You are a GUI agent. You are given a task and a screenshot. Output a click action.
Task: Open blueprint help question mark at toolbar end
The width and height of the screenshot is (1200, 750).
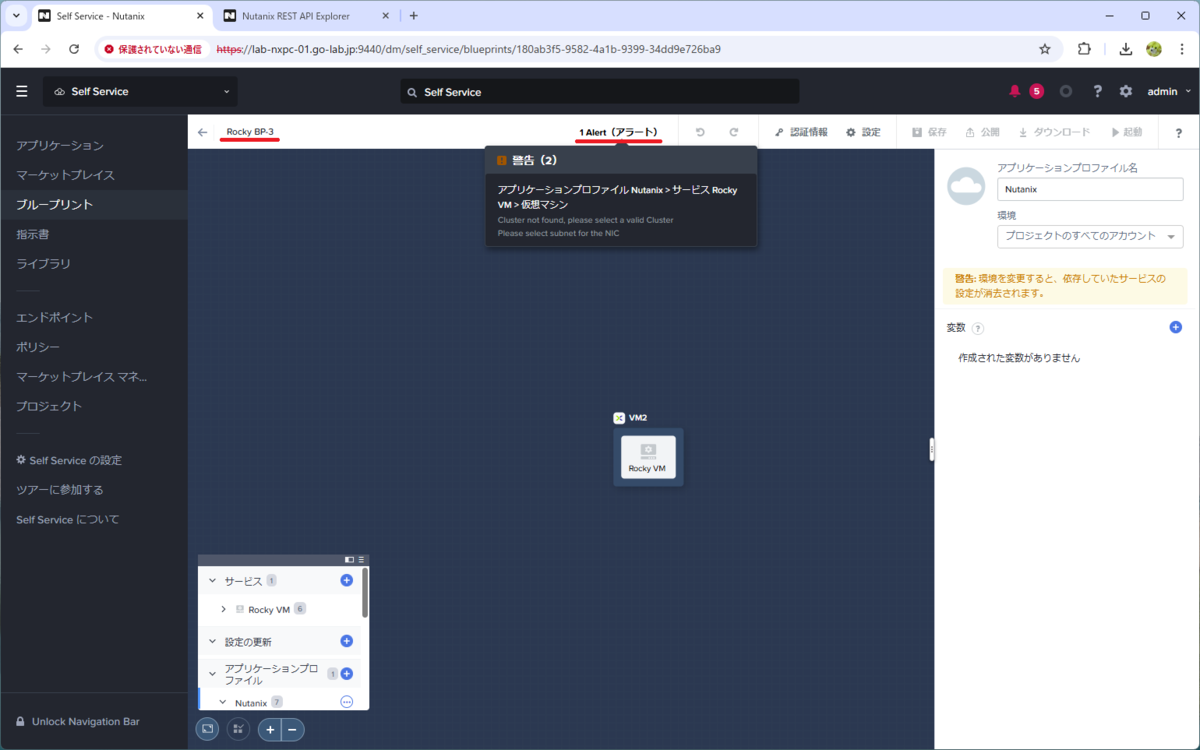click(1178, 133)
